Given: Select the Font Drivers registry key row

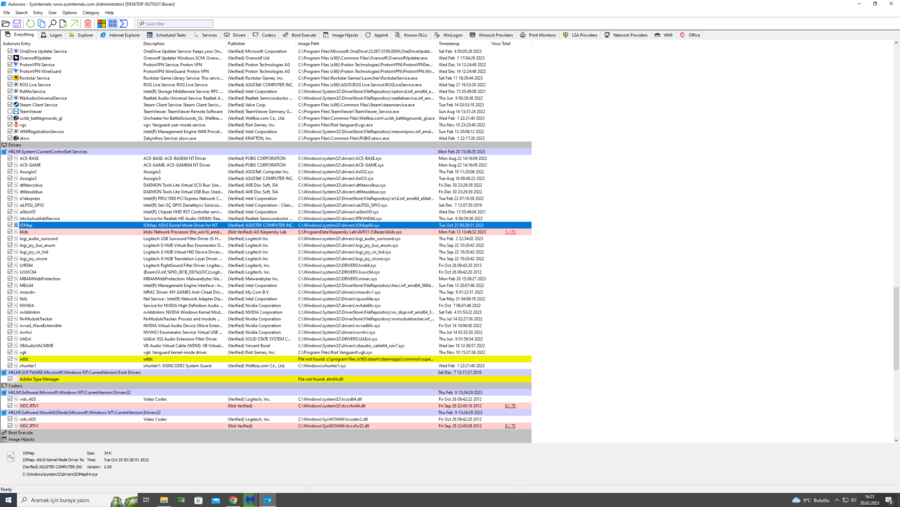Looking at the screenshot, I should tap(266, 373).
